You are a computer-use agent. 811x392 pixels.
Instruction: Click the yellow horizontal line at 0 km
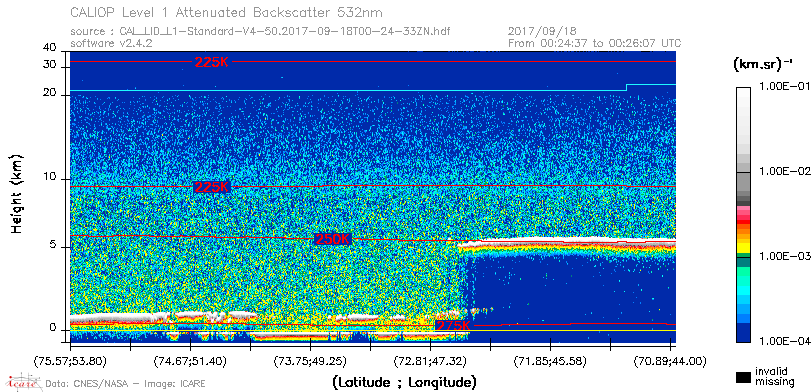pos(372,330)
